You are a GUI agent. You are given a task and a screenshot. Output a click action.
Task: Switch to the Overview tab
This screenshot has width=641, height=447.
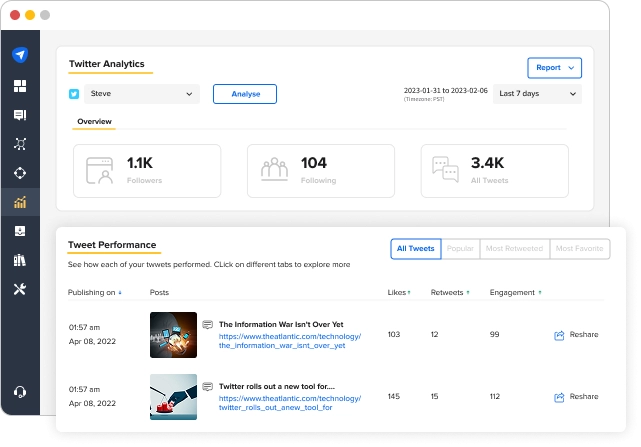tap(94, 121)
